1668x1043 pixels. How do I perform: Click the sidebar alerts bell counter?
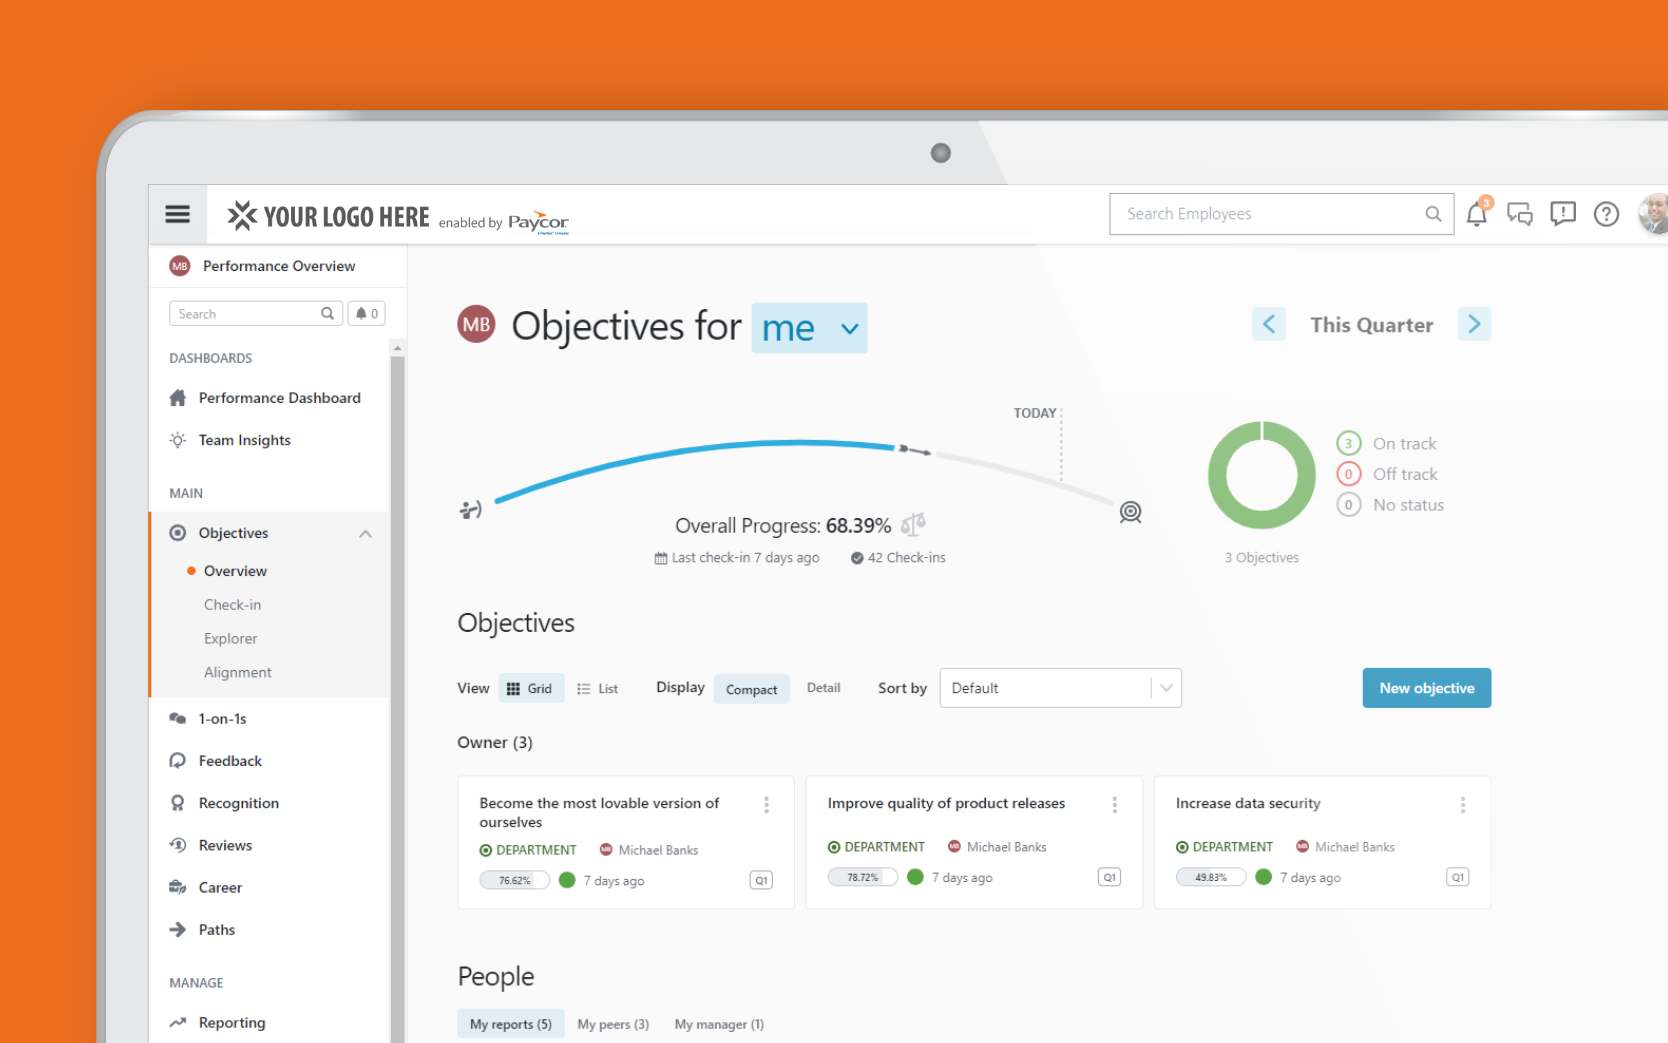point(367,314)
